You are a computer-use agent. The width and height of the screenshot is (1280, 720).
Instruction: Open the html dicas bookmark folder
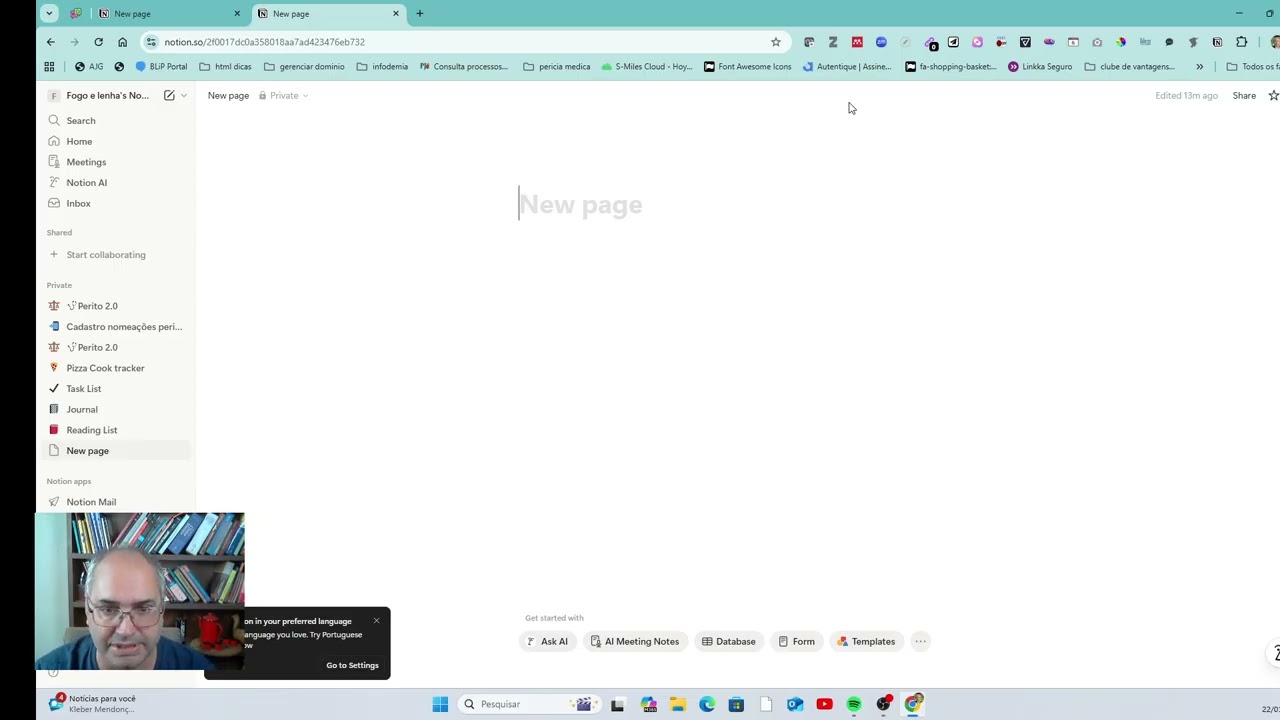225,67
